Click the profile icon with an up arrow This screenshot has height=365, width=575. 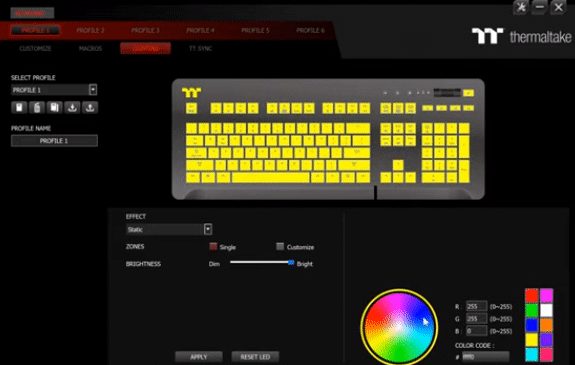click(x=90, y=107)
